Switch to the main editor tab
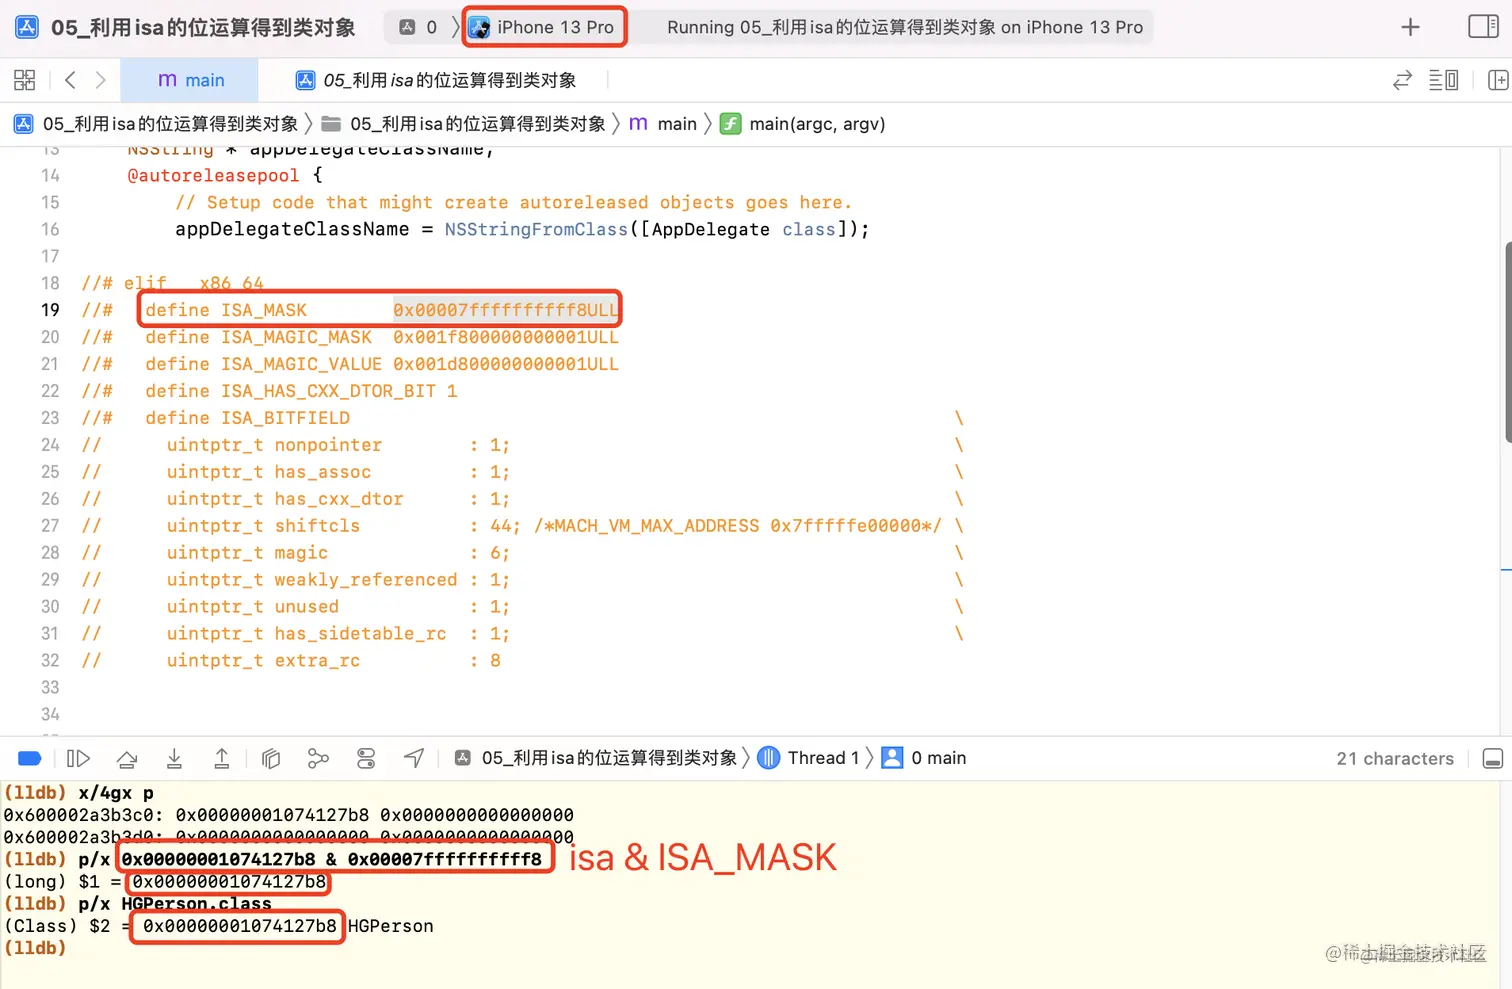This screenshot has height=989, width=1512. coord(190,80)
